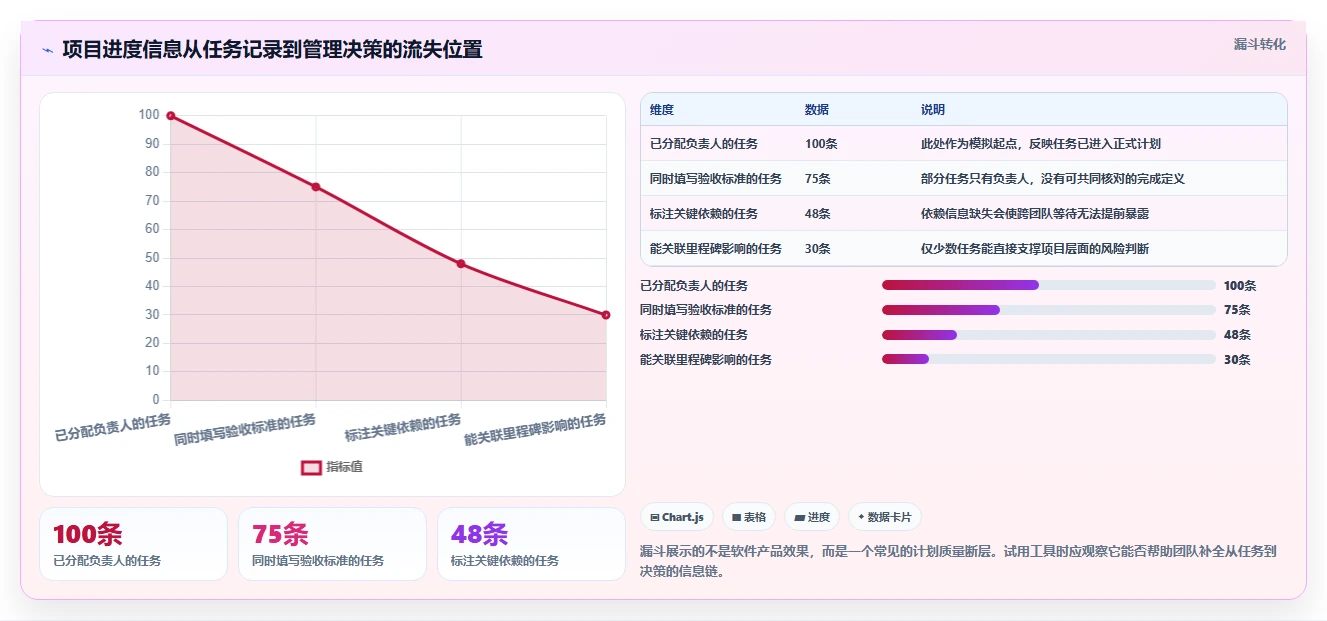Click the heading 项目进度信息从任务记录到管理决策的流失位置
This screenshot has width=1327, height=621.
tap(272, 49)
